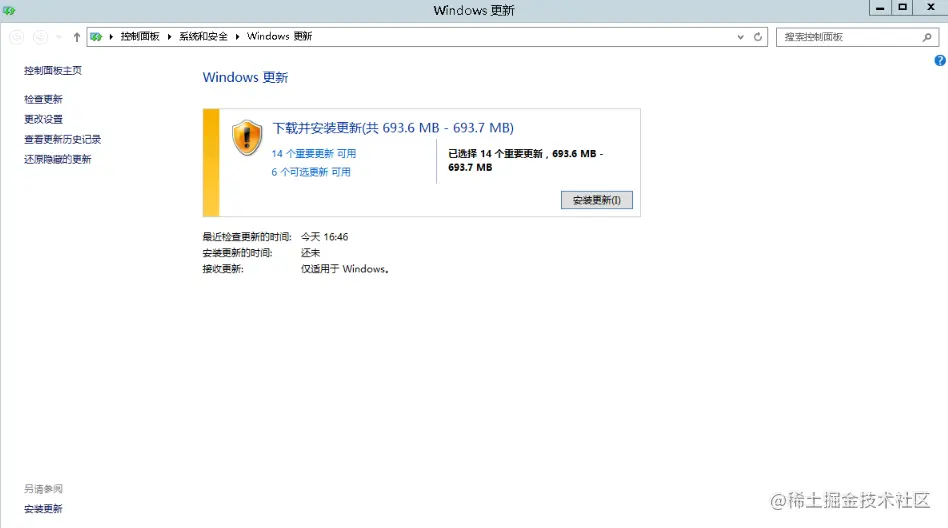
Task: Click 检查更新 in the sidebar
Action: (x=43, y=99)
